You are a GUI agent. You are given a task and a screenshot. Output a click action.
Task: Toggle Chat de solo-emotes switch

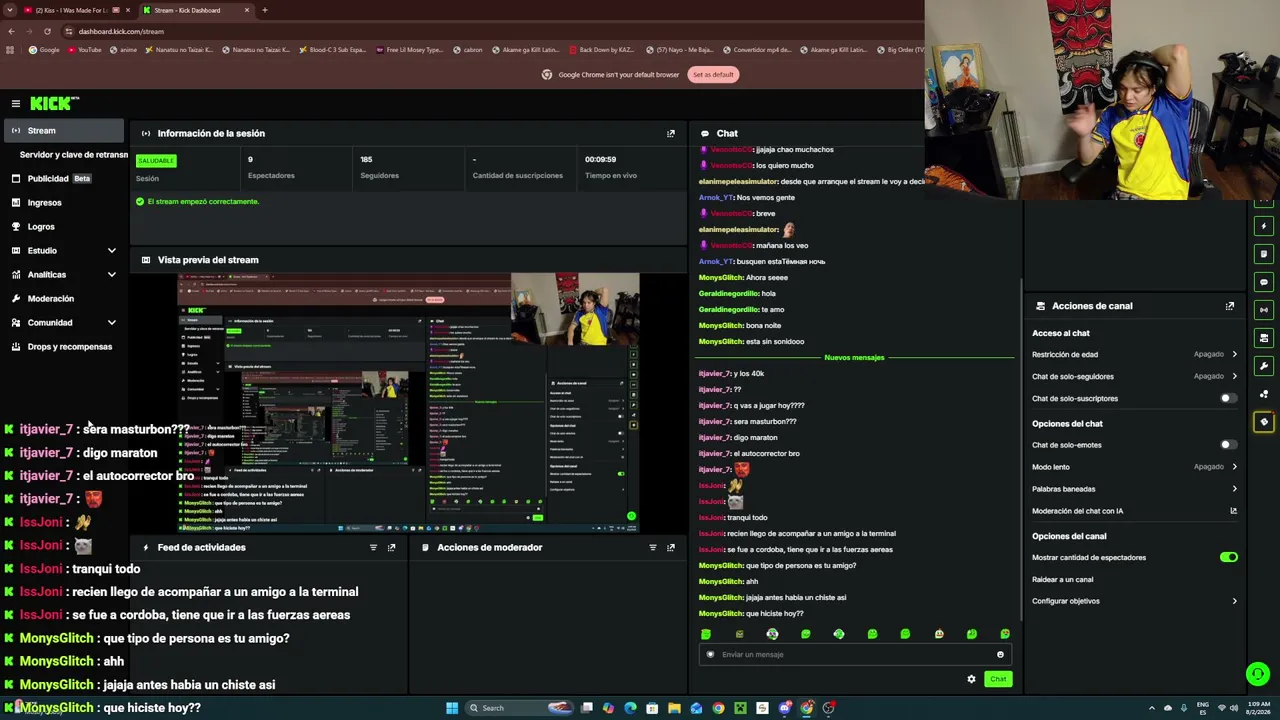click(x=1228, y=445)
